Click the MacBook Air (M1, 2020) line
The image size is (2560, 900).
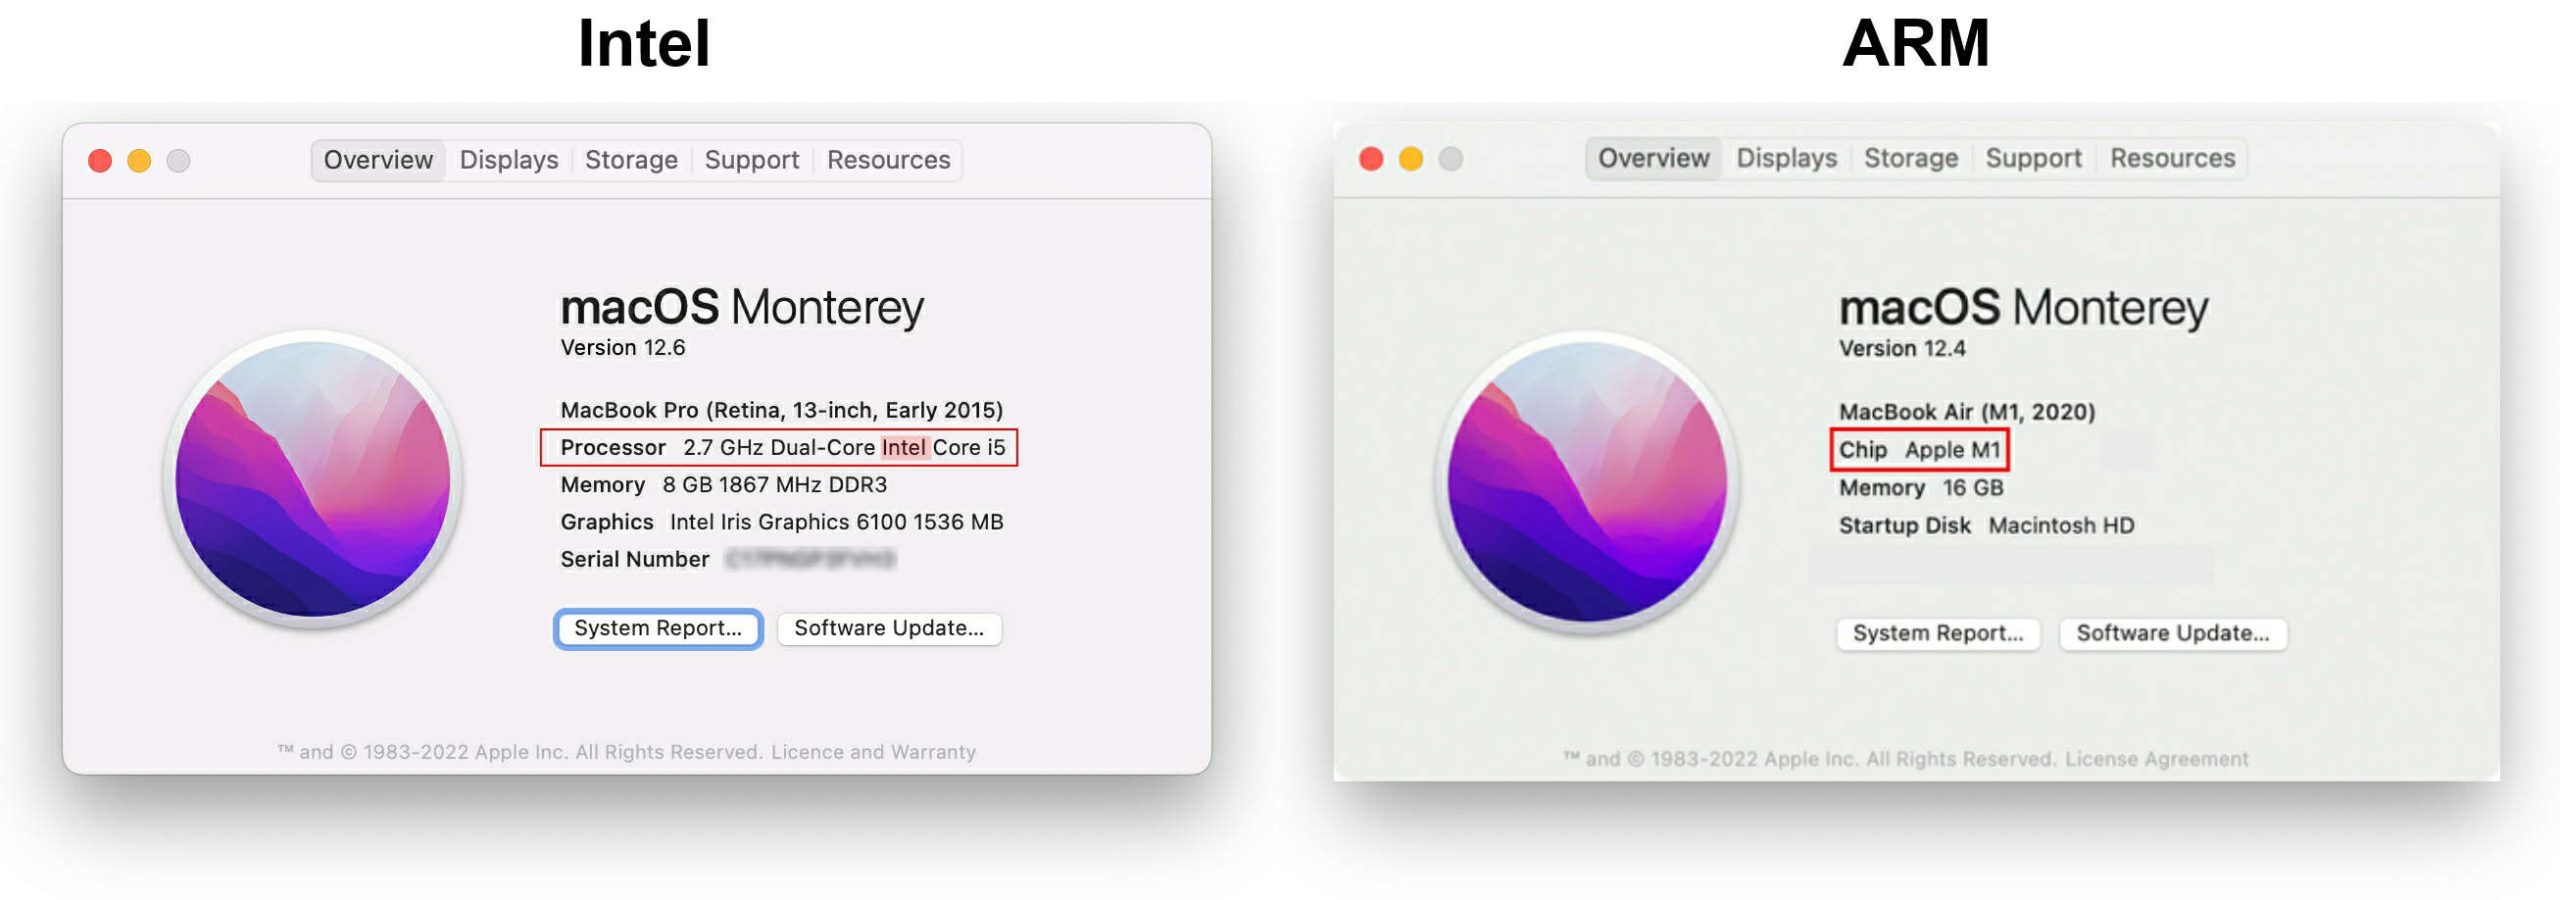[1966, 412]
